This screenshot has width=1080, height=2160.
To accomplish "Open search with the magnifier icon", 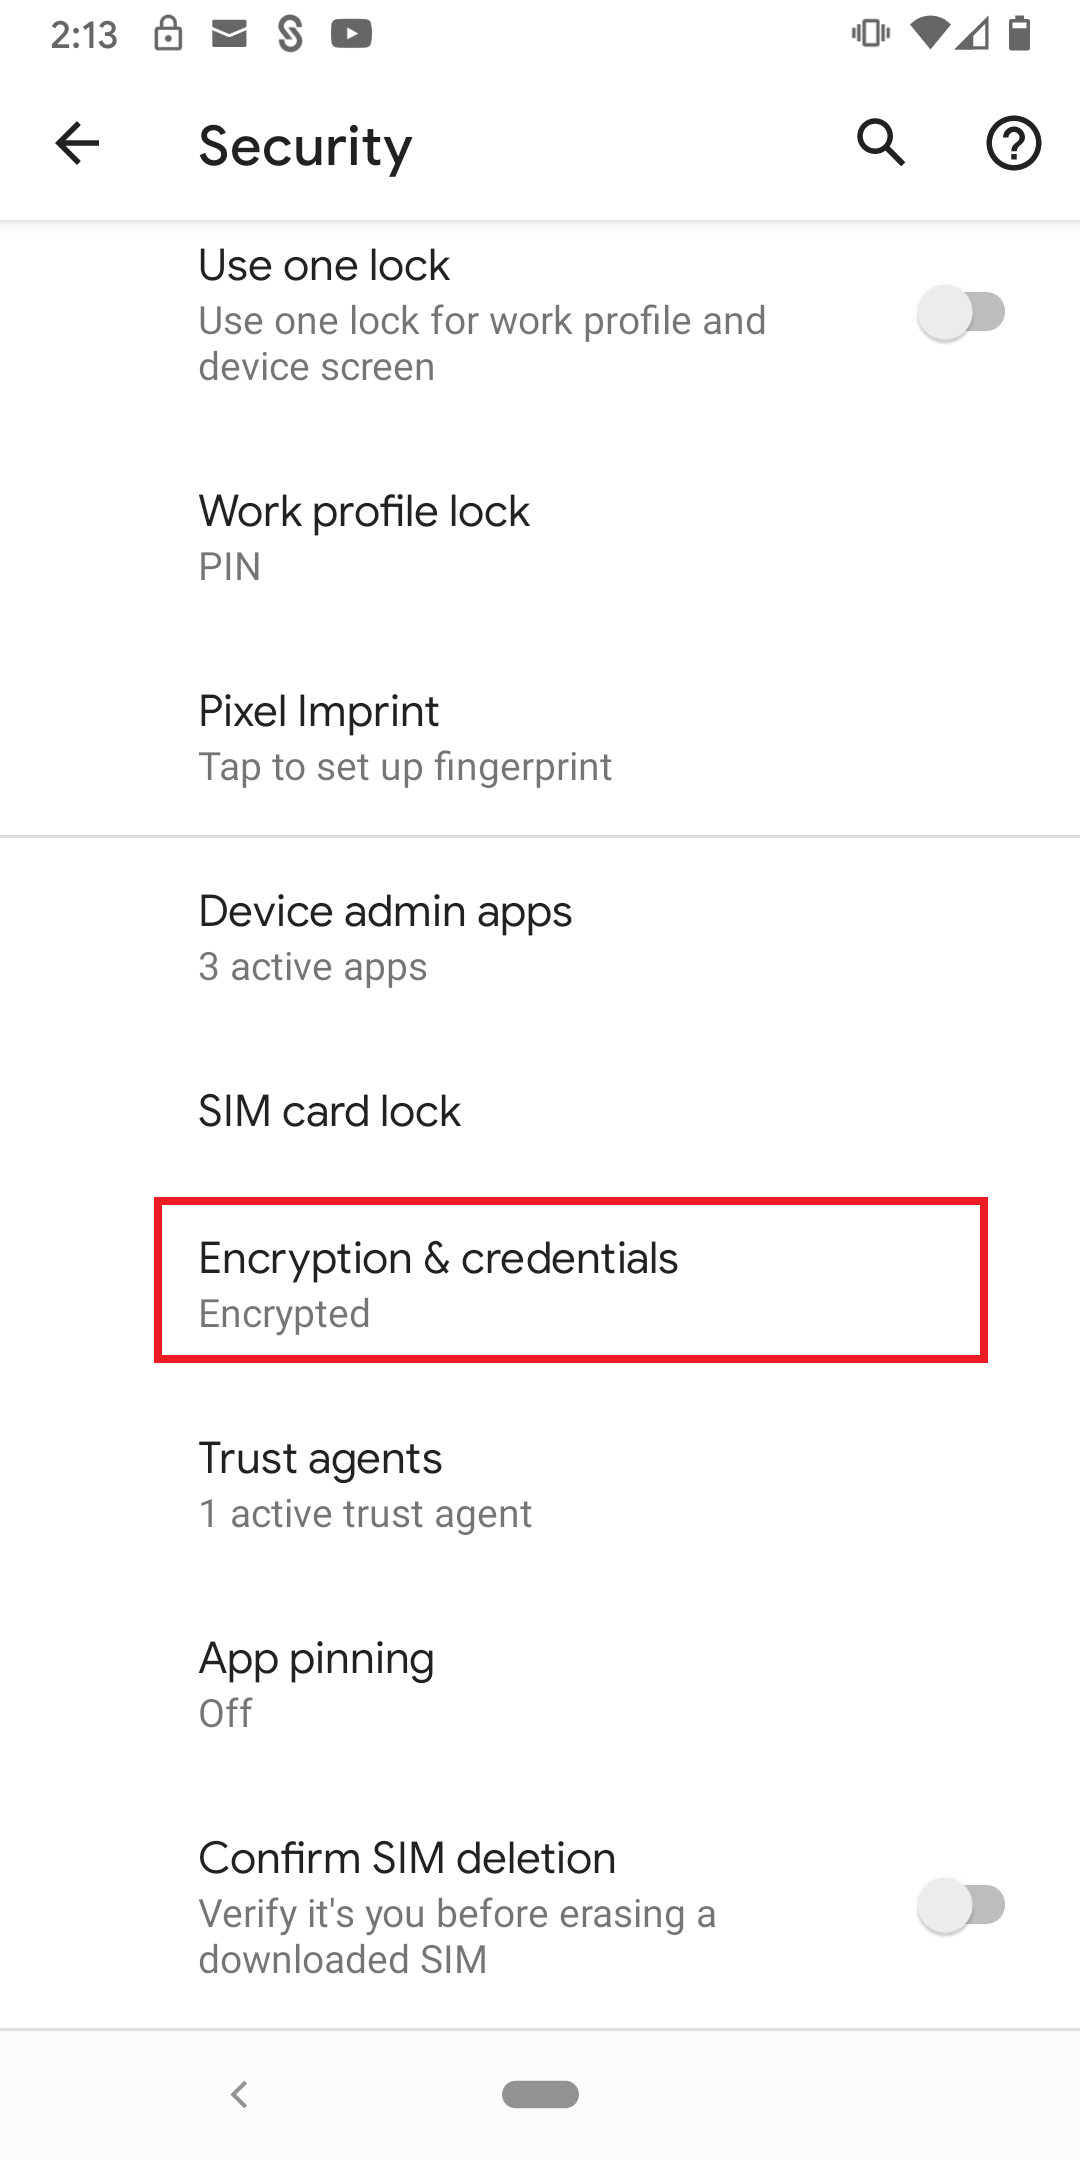I will [881, 143].
